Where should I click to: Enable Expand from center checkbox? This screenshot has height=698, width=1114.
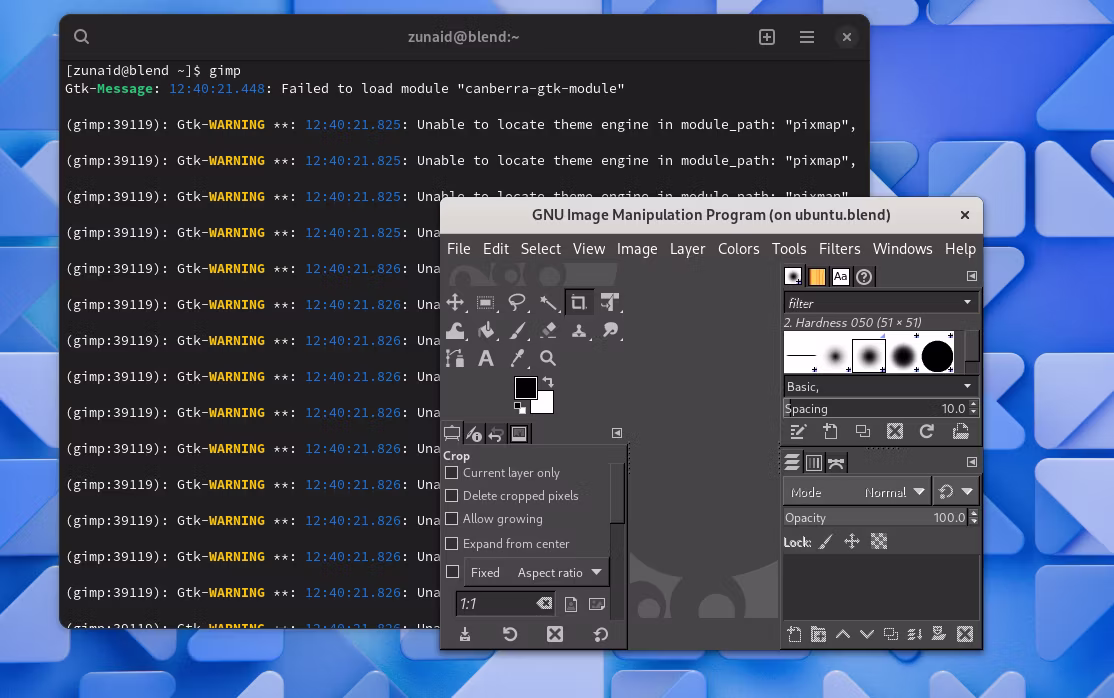tap(451, 544)
